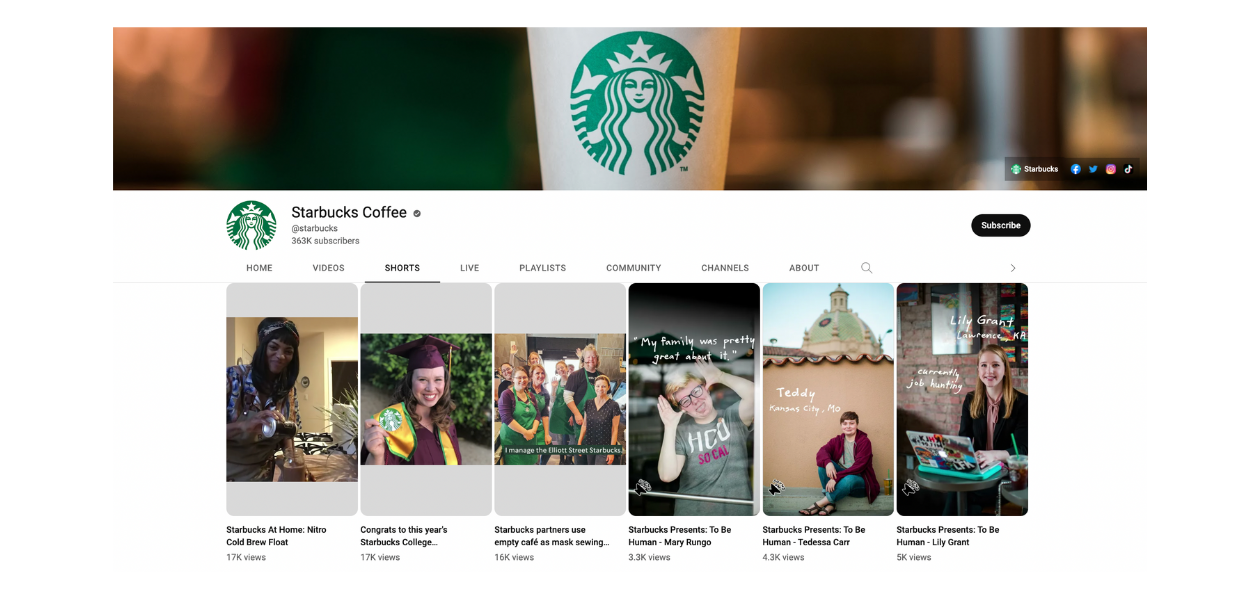Switch to the Home tab

[259, 268]
